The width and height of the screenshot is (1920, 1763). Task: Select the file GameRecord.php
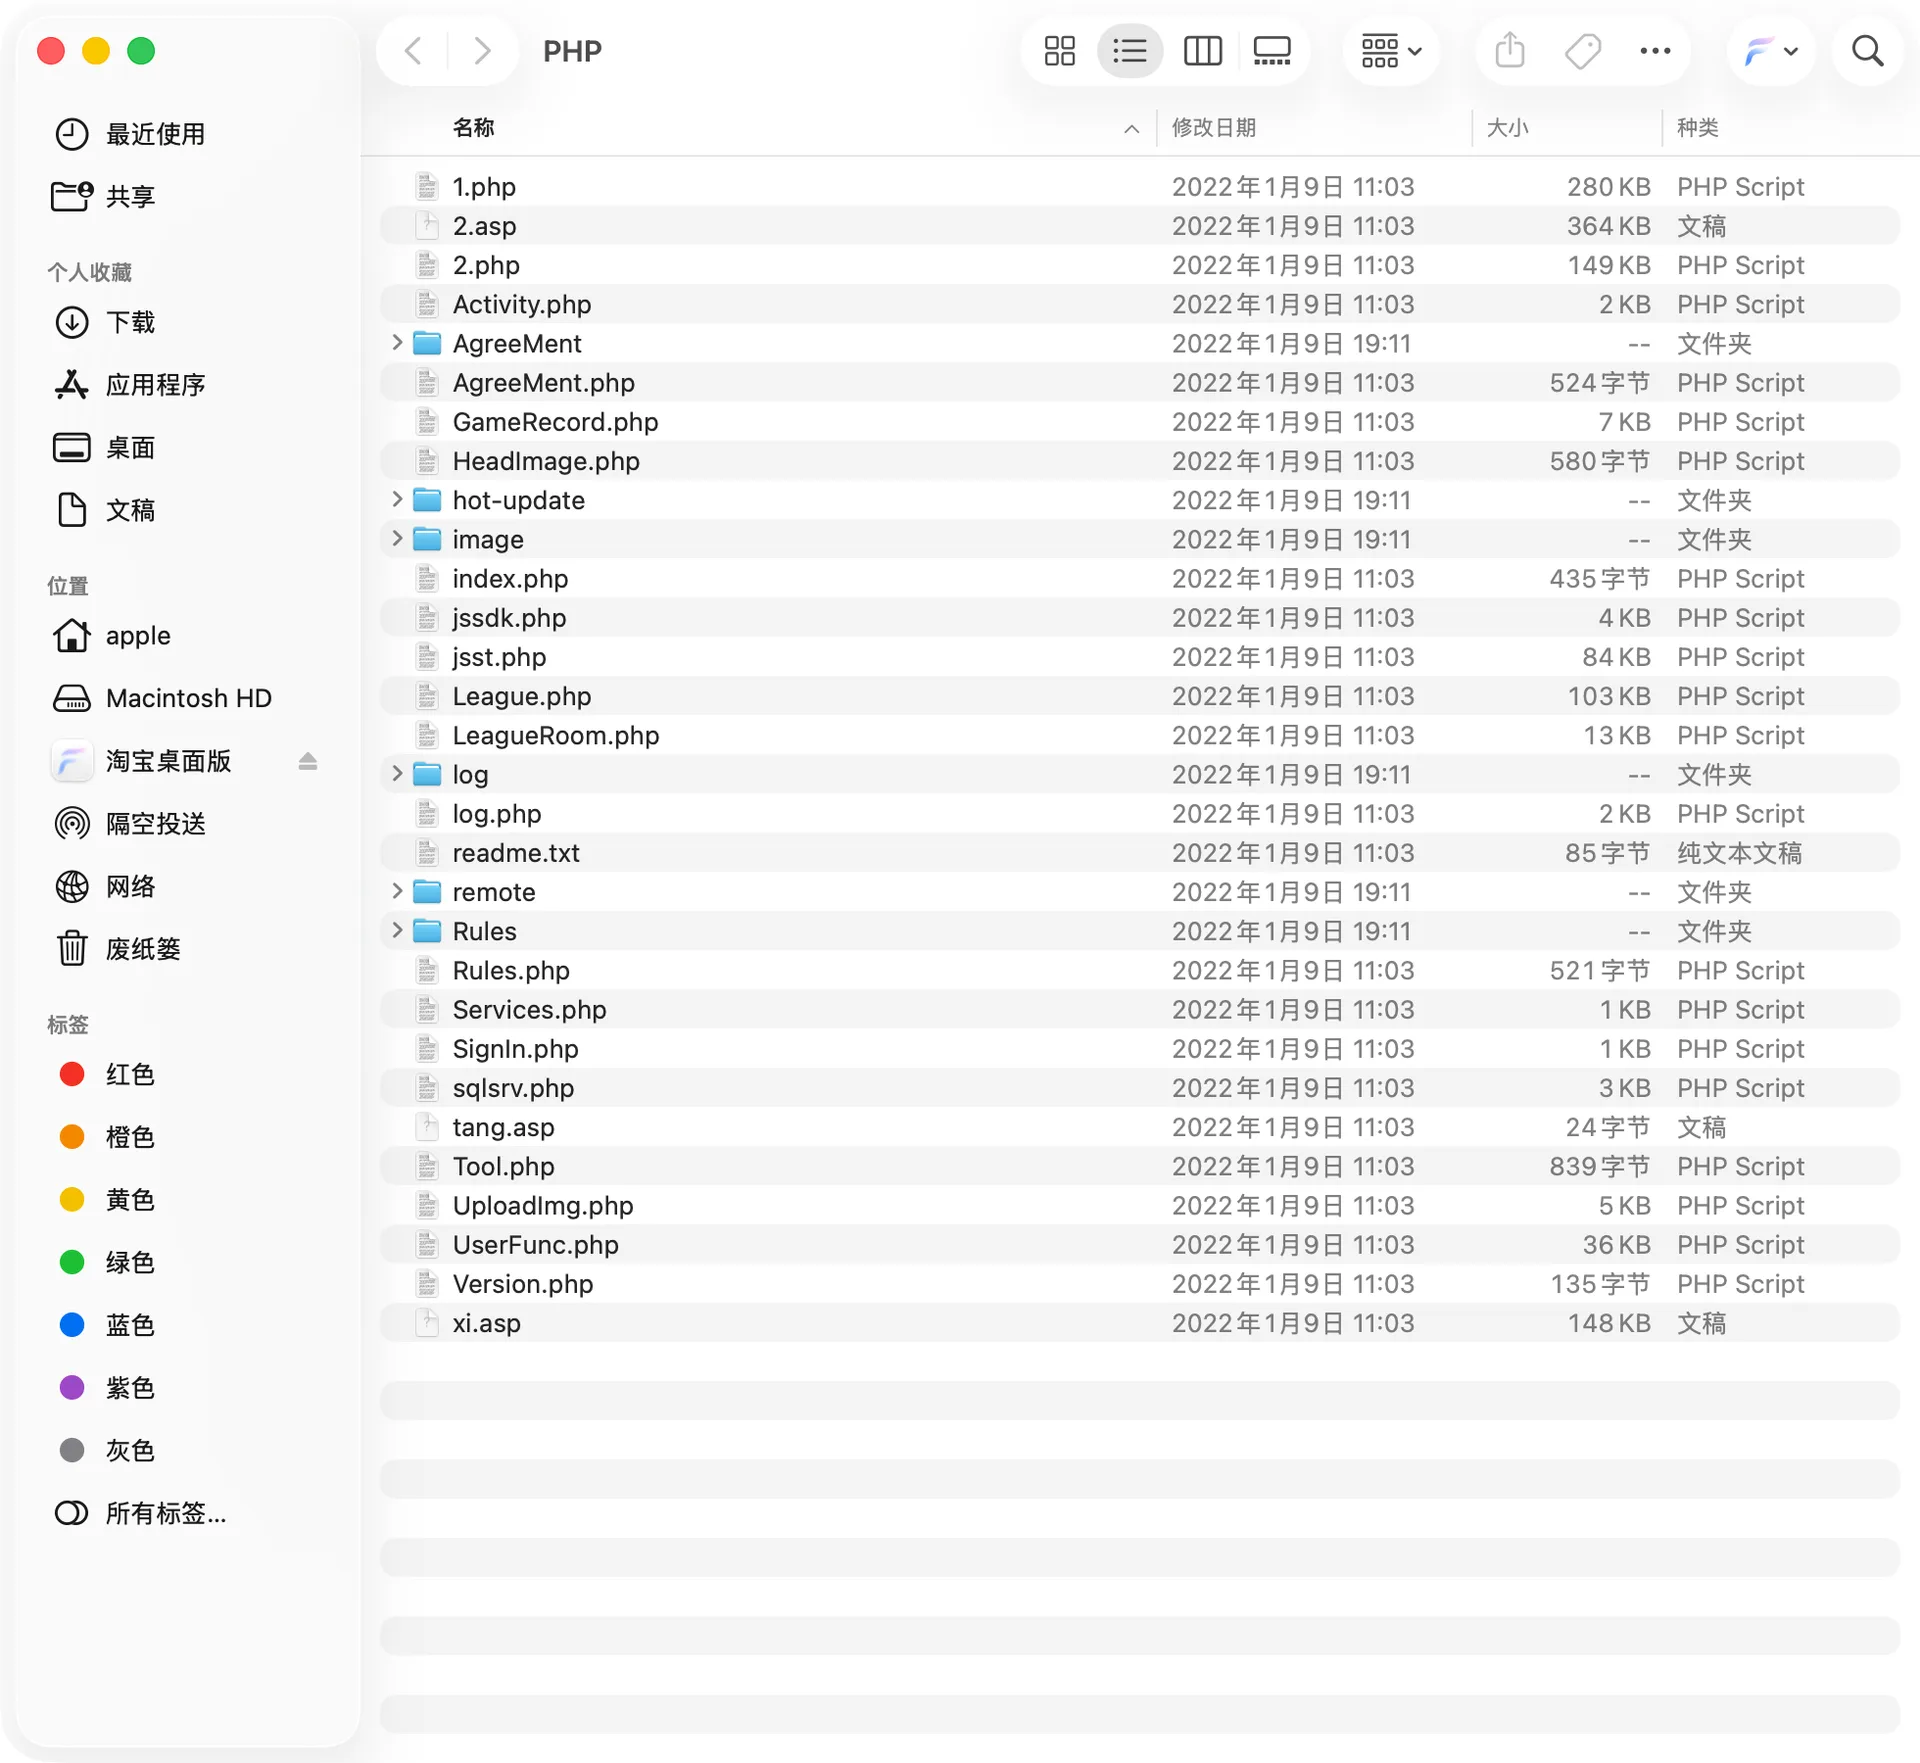pos(1139,422)
